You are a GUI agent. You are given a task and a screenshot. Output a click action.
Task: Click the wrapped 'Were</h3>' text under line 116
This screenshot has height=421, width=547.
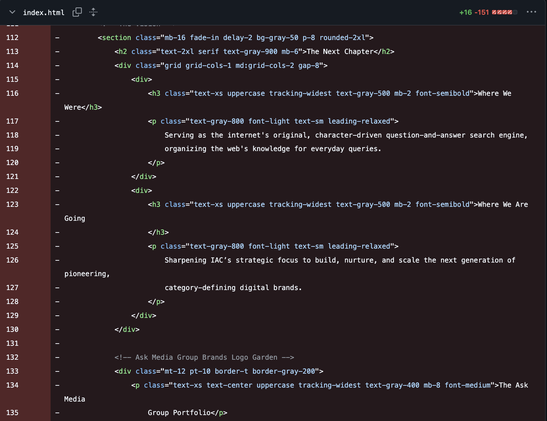tap(83, 107)
